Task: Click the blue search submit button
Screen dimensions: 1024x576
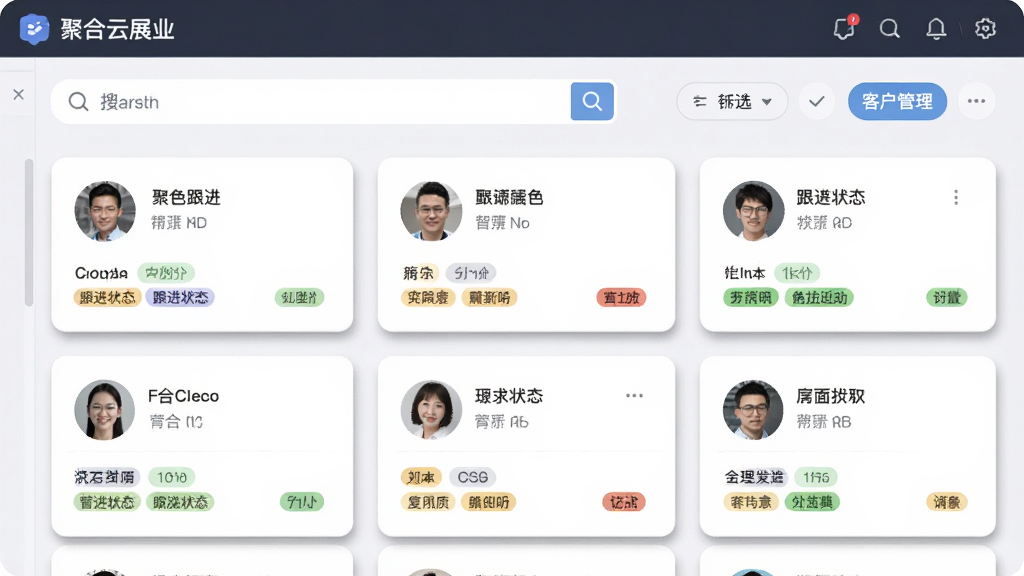Action: [x=592, y=101]
